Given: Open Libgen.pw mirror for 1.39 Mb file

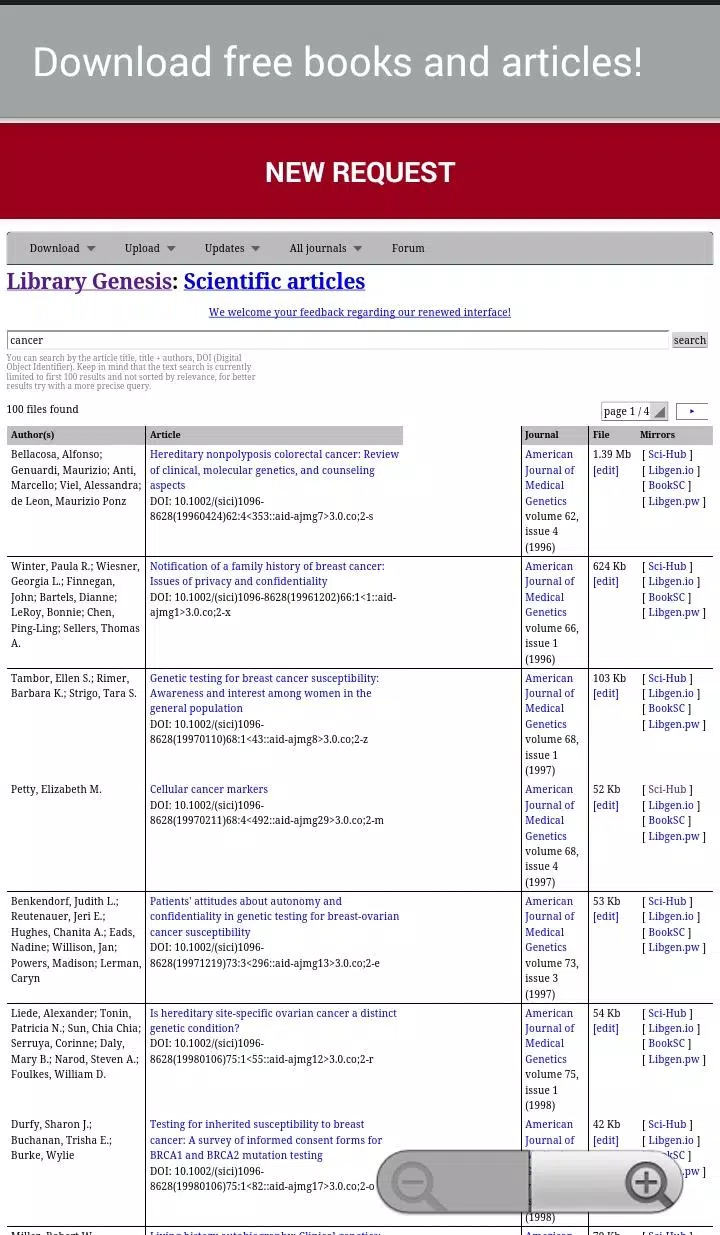Looking at the screenshot, I should coord(673,501).
